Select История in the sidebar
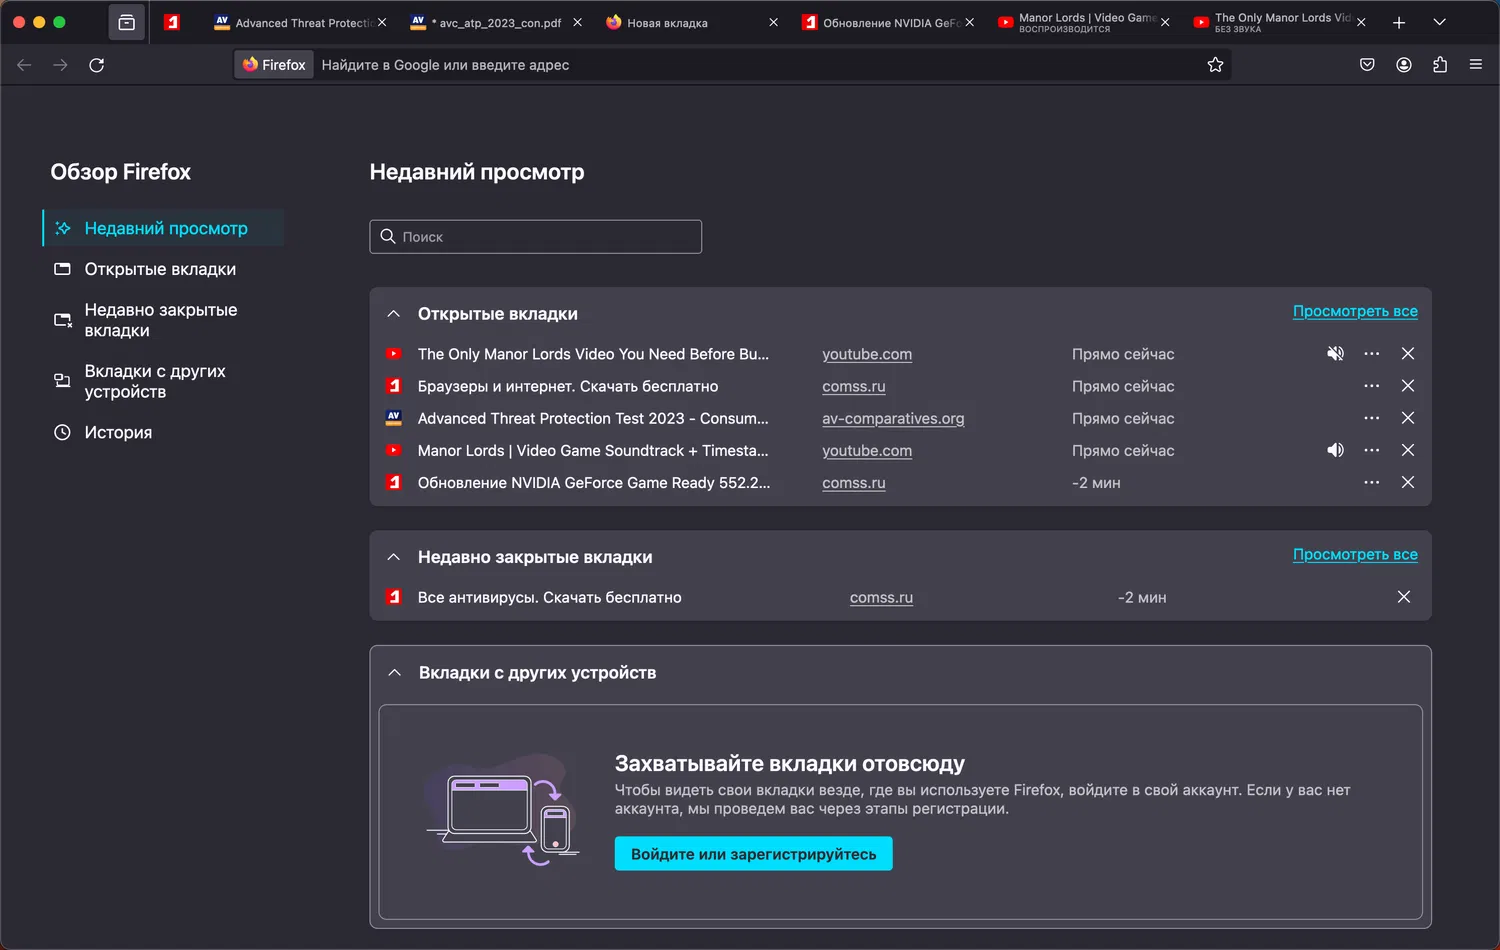The height and width of the screenshot is (950, 1500). click(x=118, y=432)
